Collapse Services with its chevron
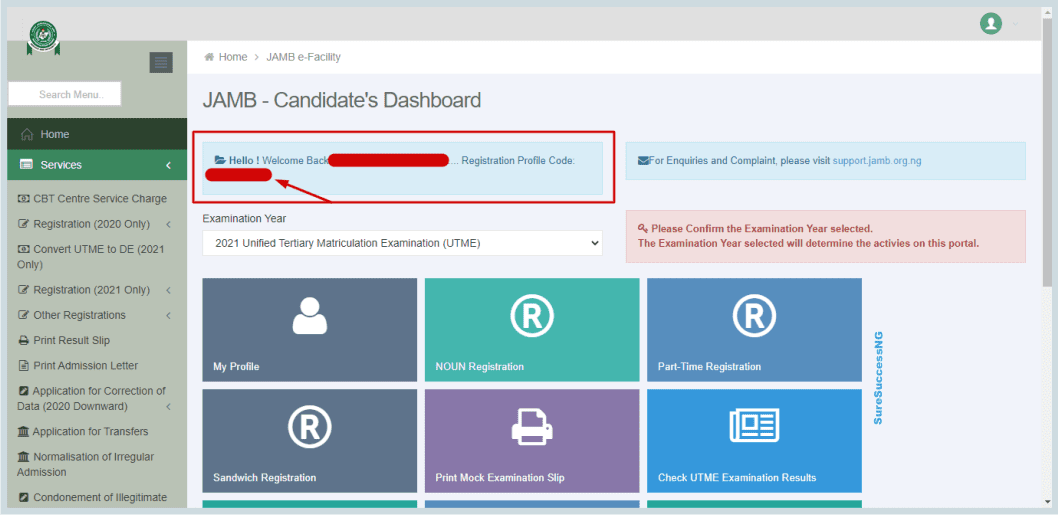The height and width of the screenshot is (515, 1058). [x=168, y=165]
